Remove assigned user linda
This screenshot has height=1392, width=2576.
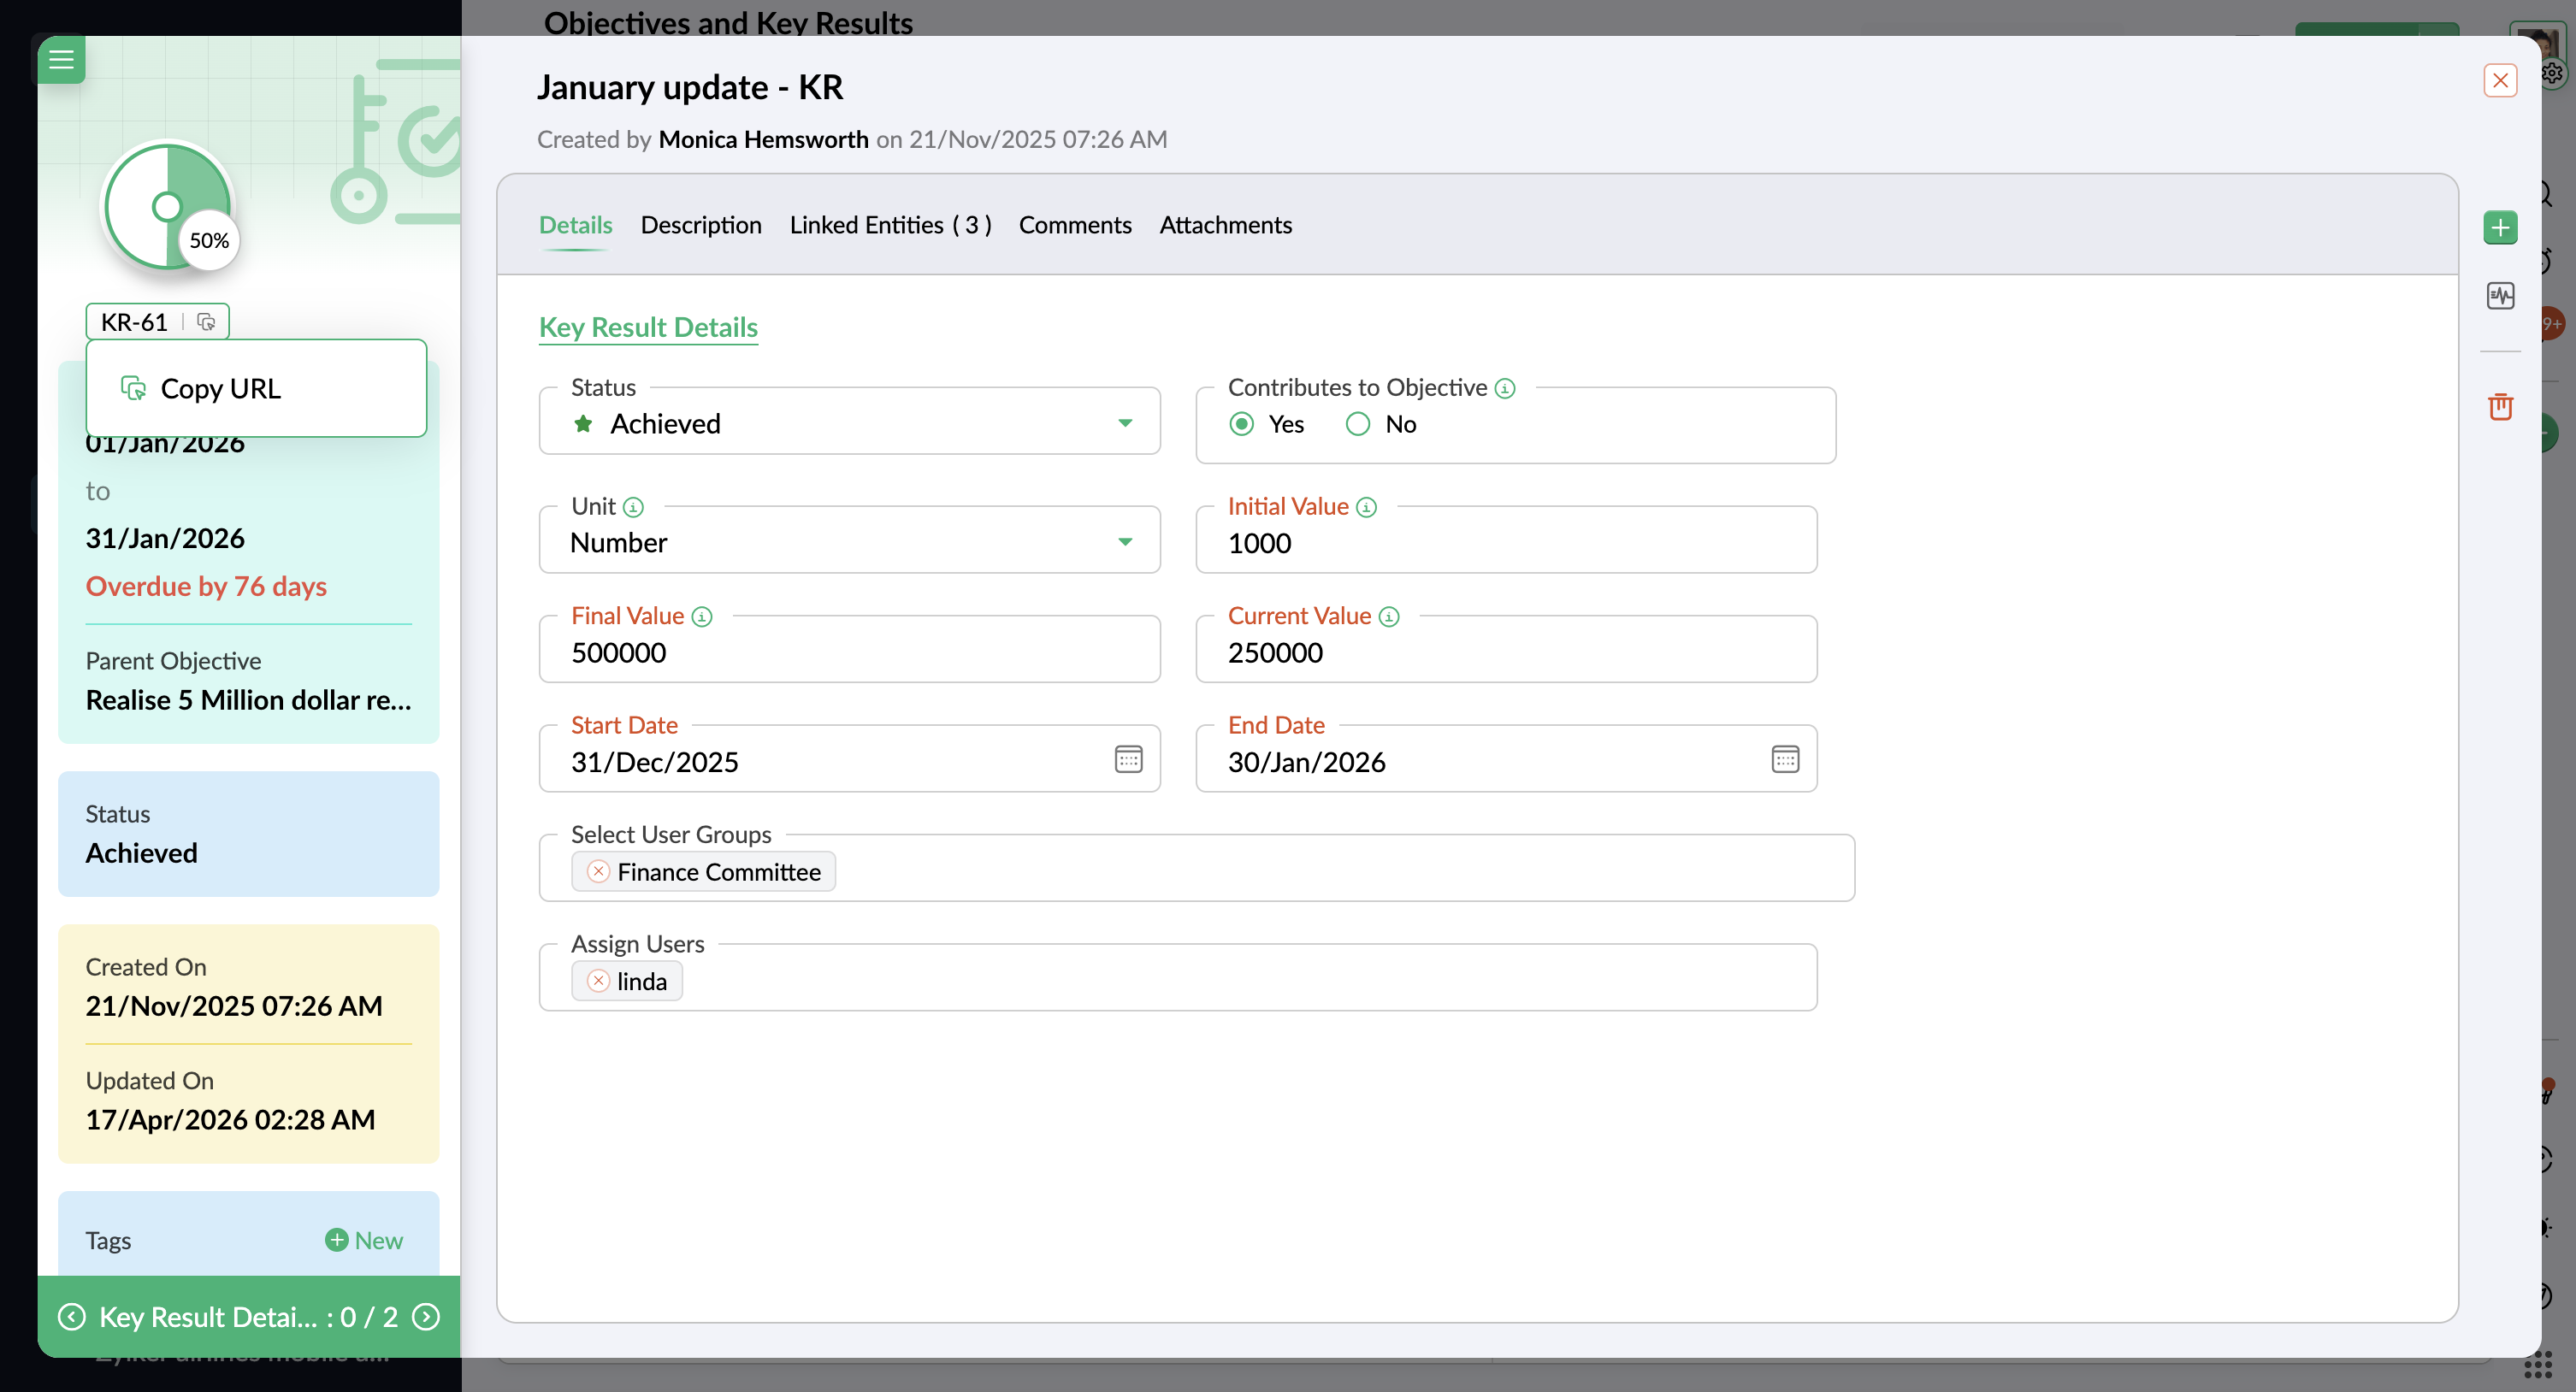point(598,981)
